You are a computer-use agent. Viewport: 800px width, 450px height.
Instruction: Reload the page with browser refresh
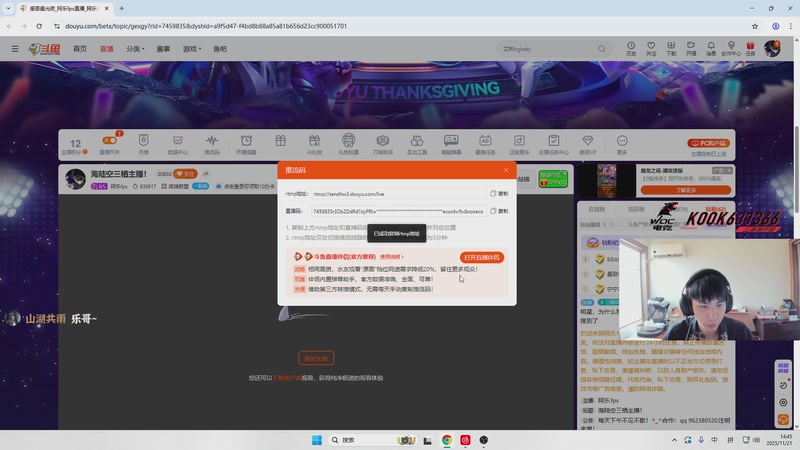[39, 26]
